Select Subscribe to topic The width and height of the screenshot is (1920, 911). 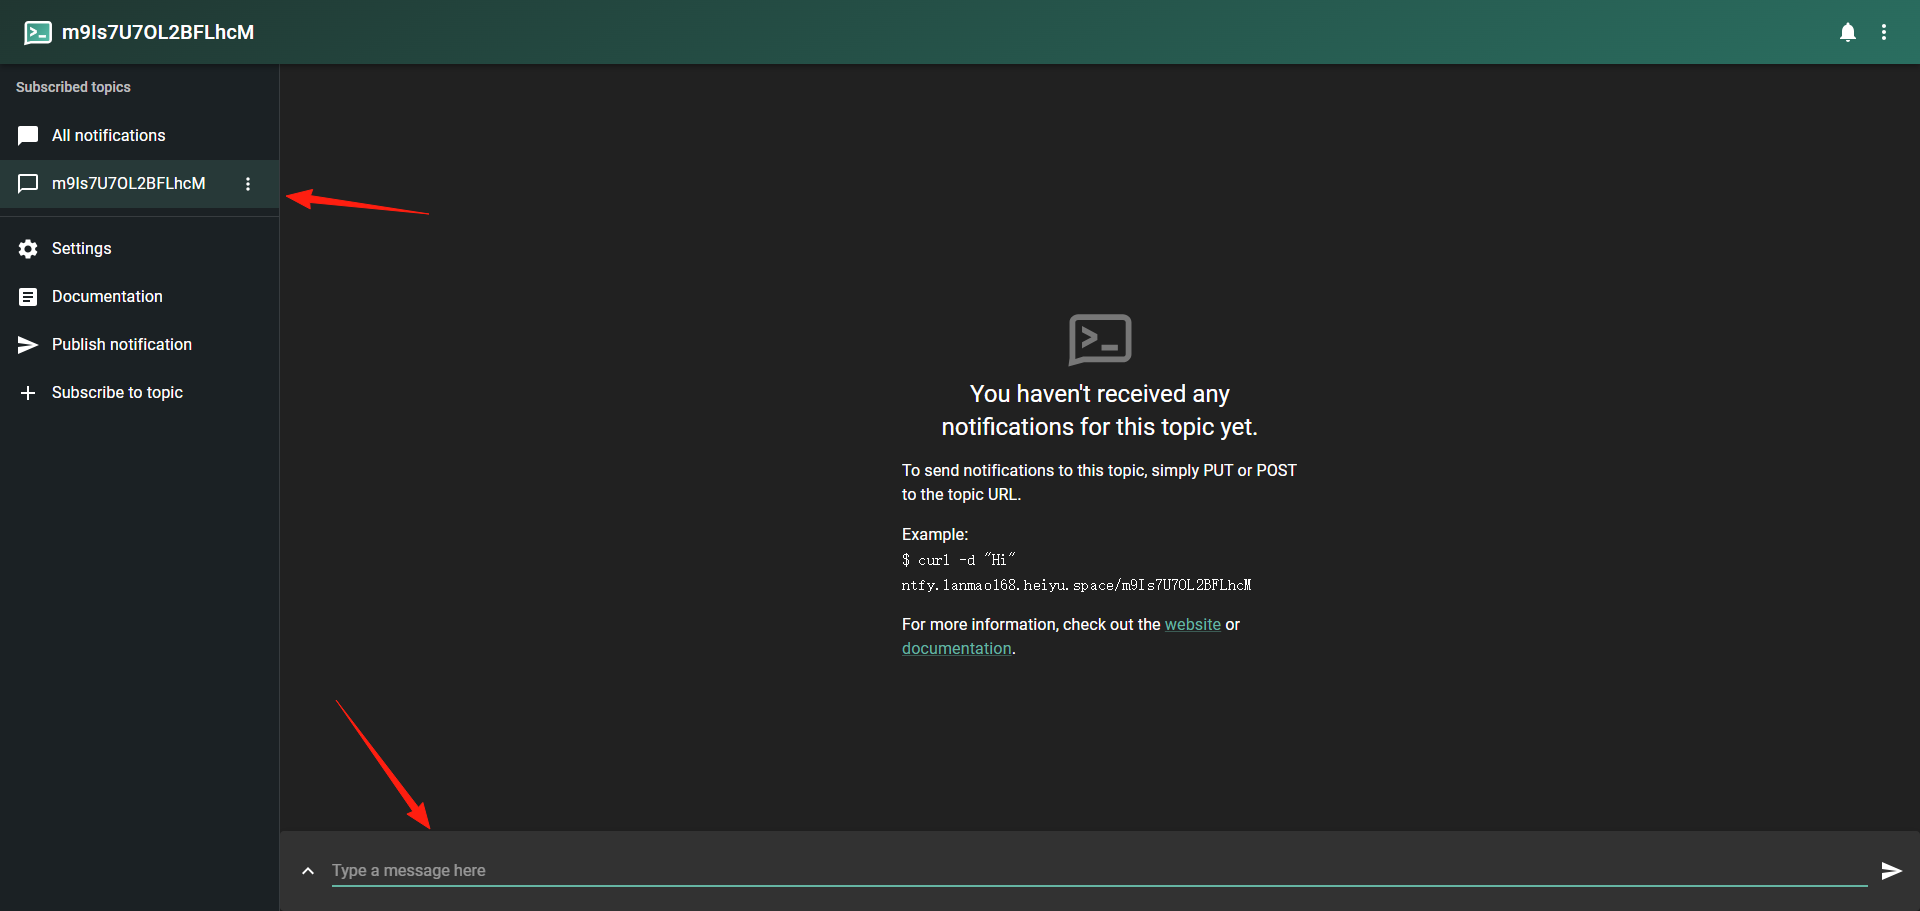click(x=139, y=392)
